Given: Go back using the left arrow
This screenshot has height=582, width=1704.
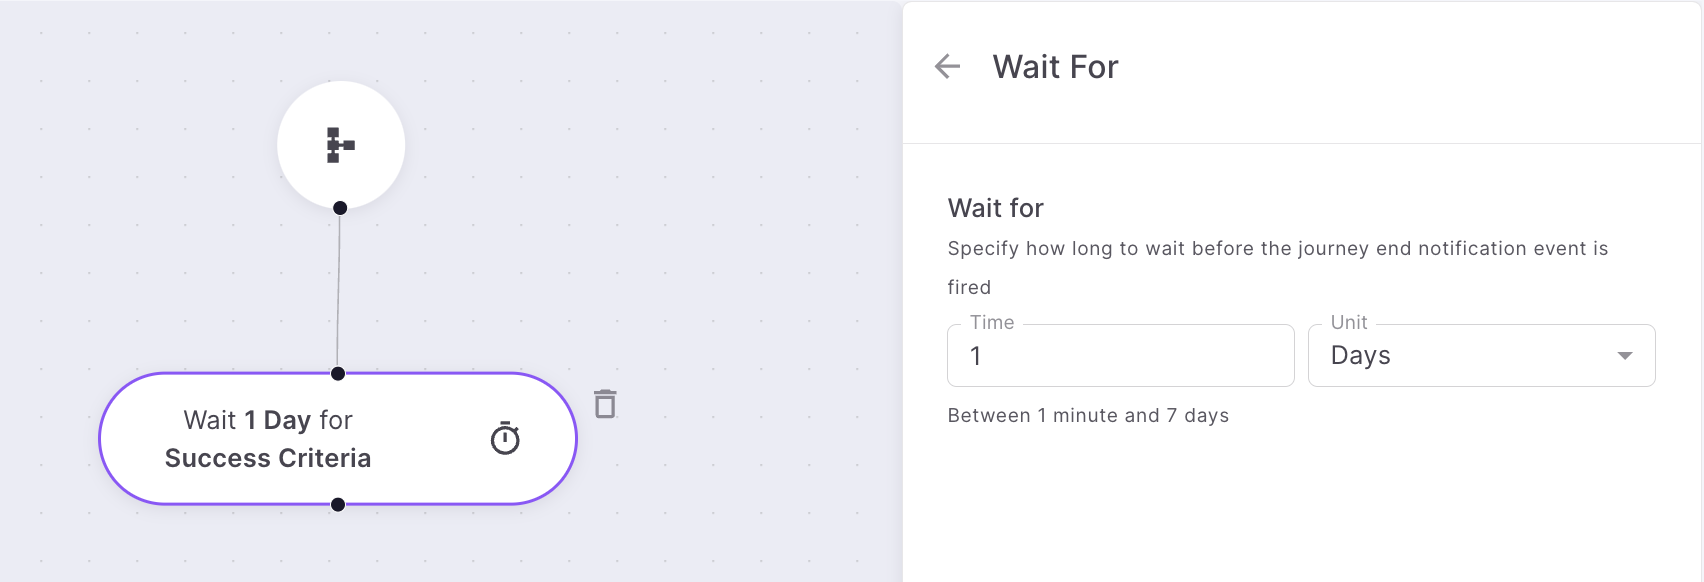Looking at the screenshot, I should click(x=947, y=67).
